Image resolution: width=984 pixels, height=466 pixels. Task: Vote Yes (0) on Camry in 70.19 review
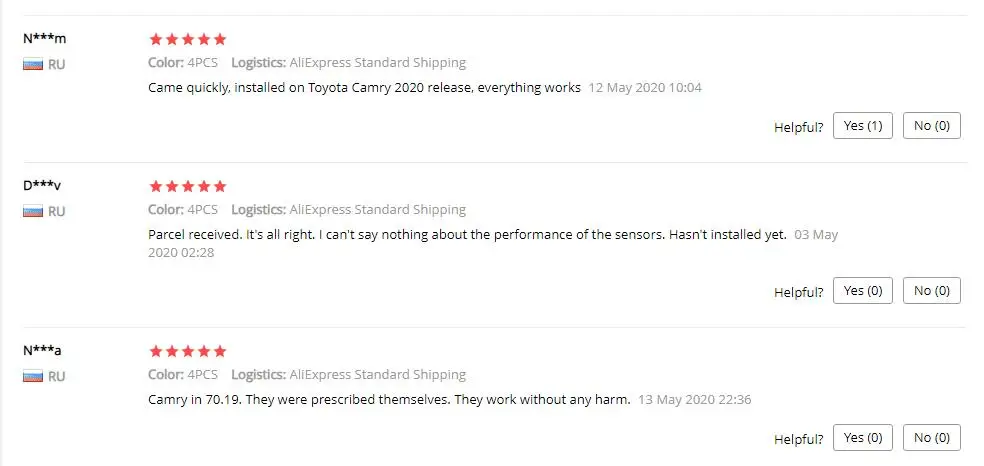[x=862, y=438]
